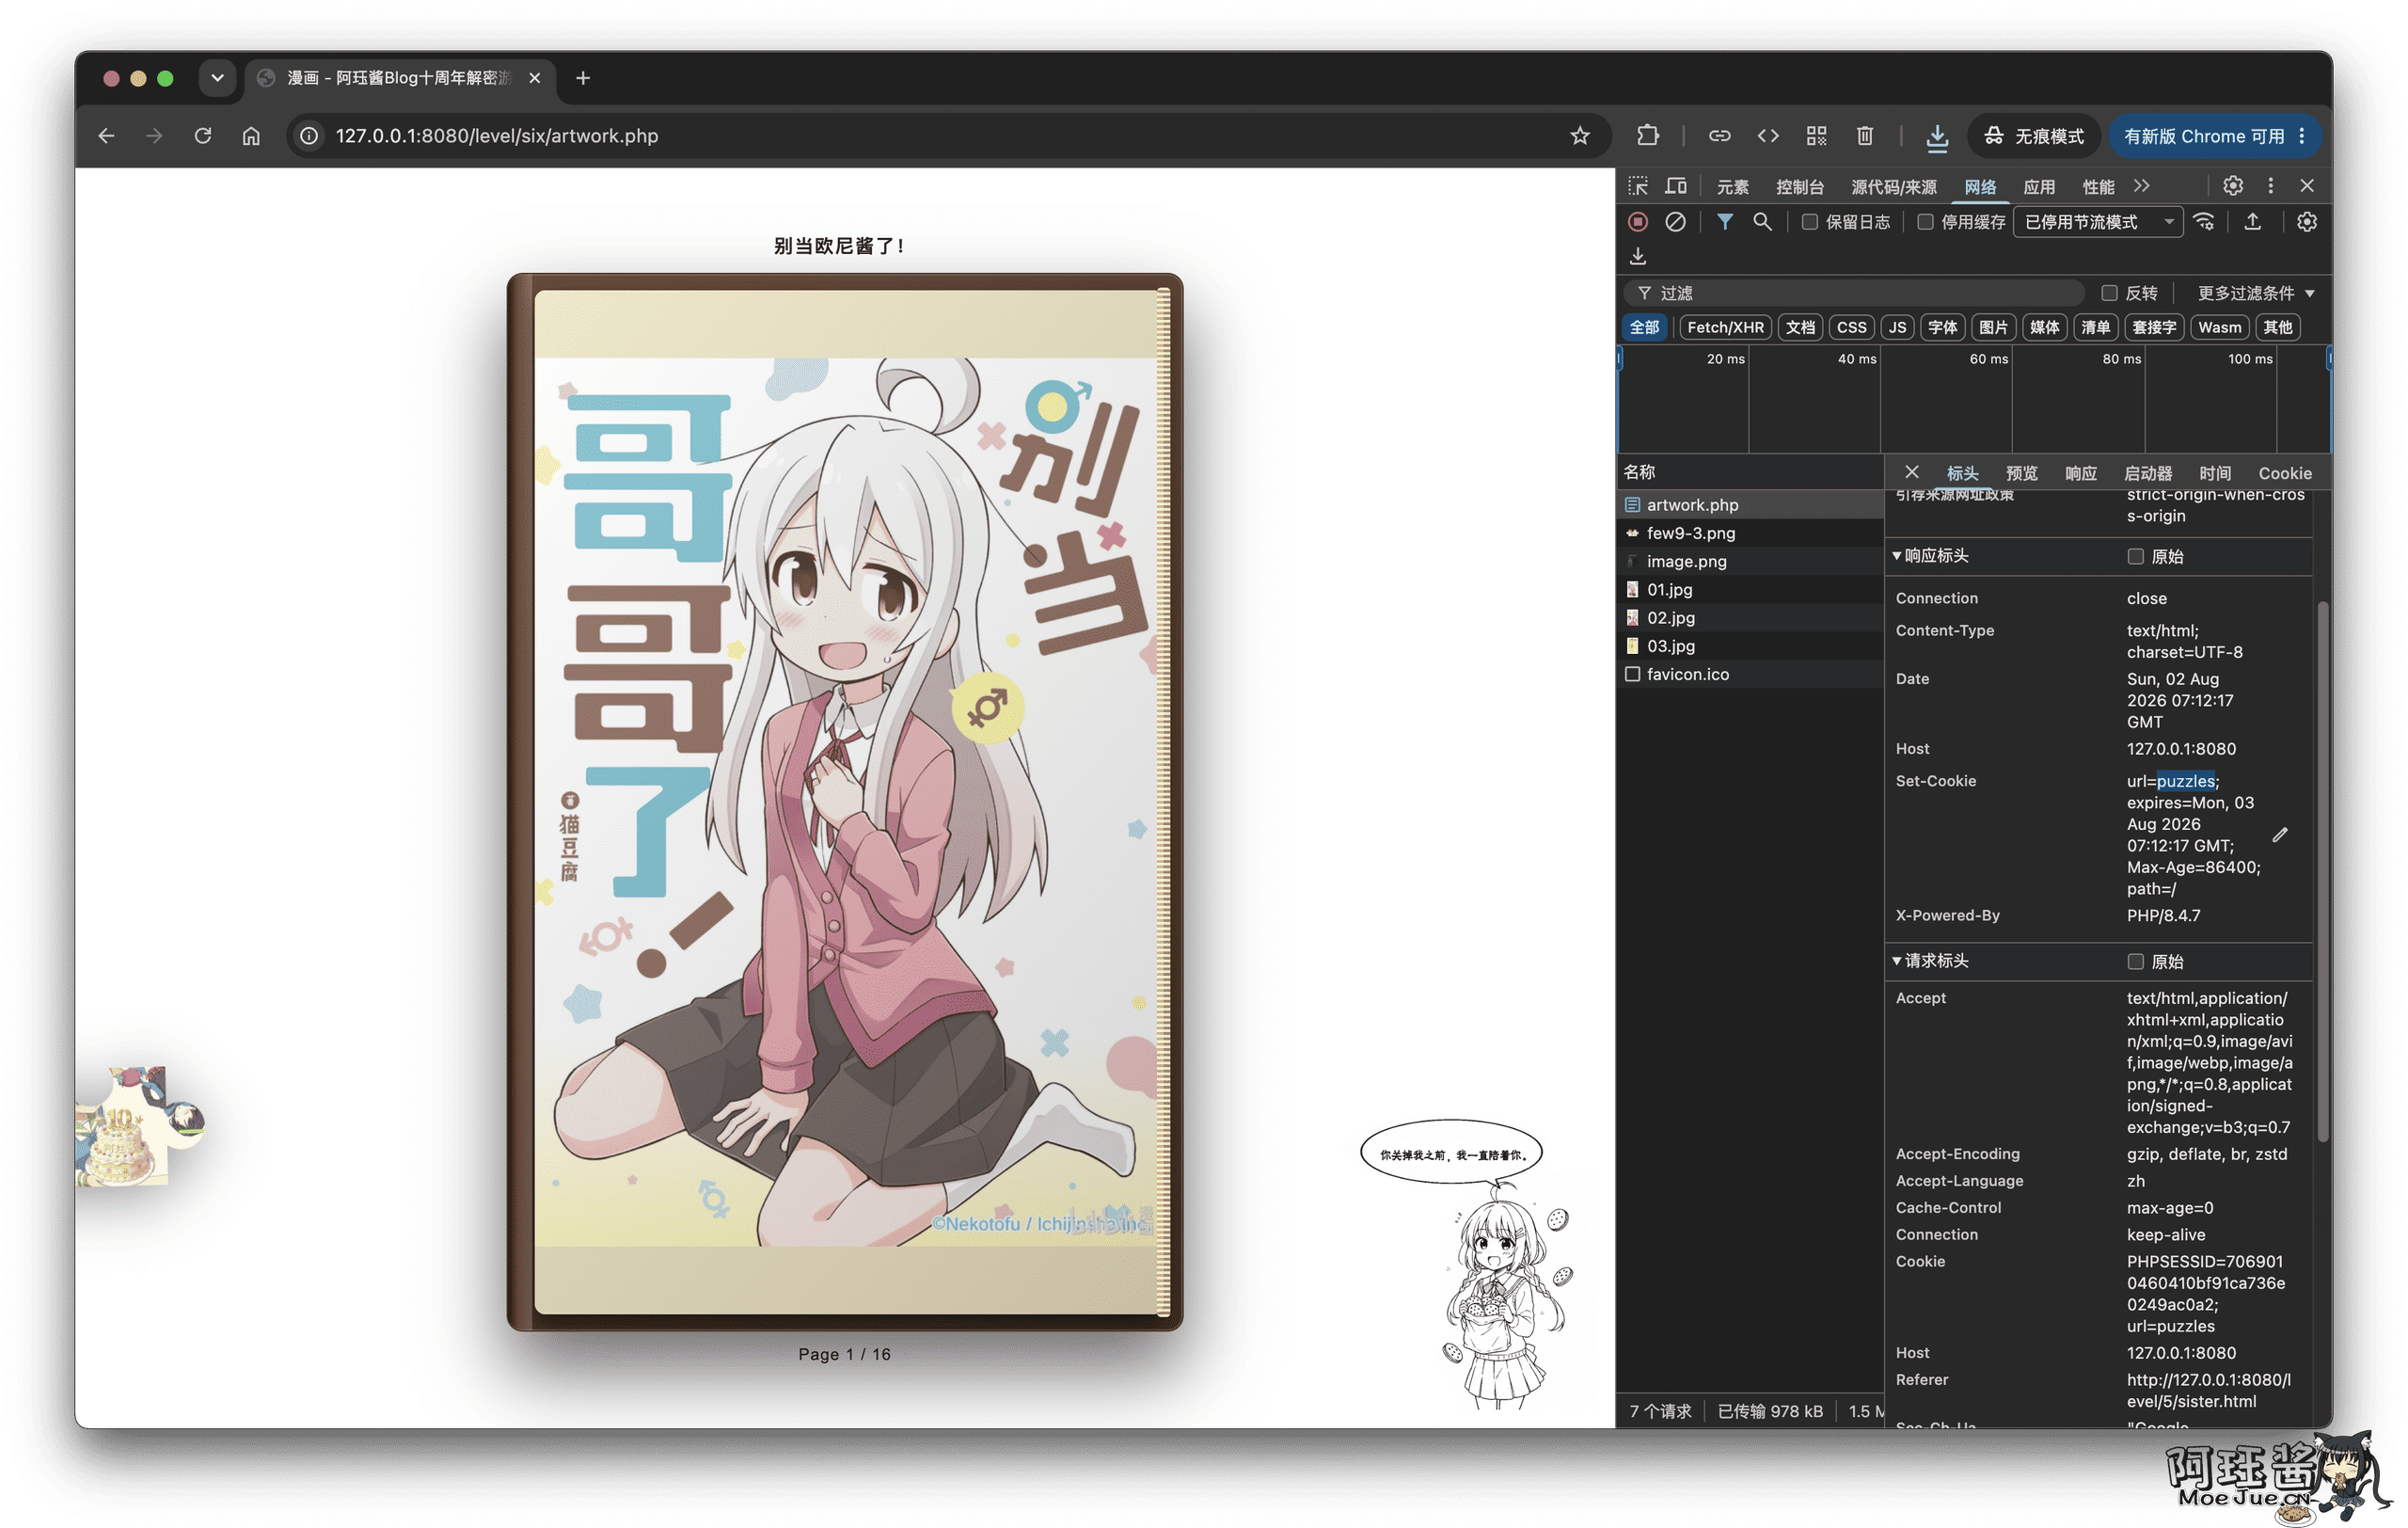Screen dimensions: 2408x1528
Task: Open the downloads icon in toolbar
Action: coord(1937,136)
